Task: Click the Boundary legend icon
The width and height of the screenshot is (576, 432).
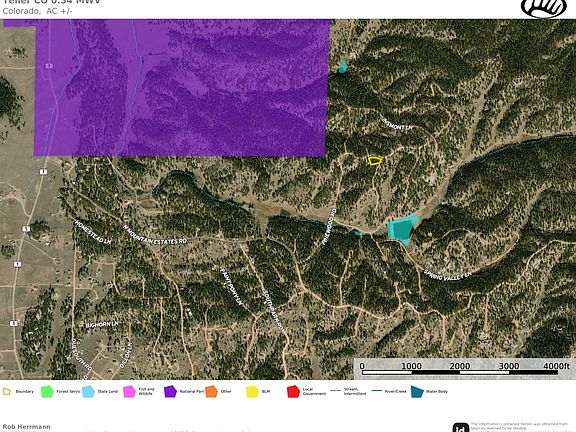Action: point(7,391)
